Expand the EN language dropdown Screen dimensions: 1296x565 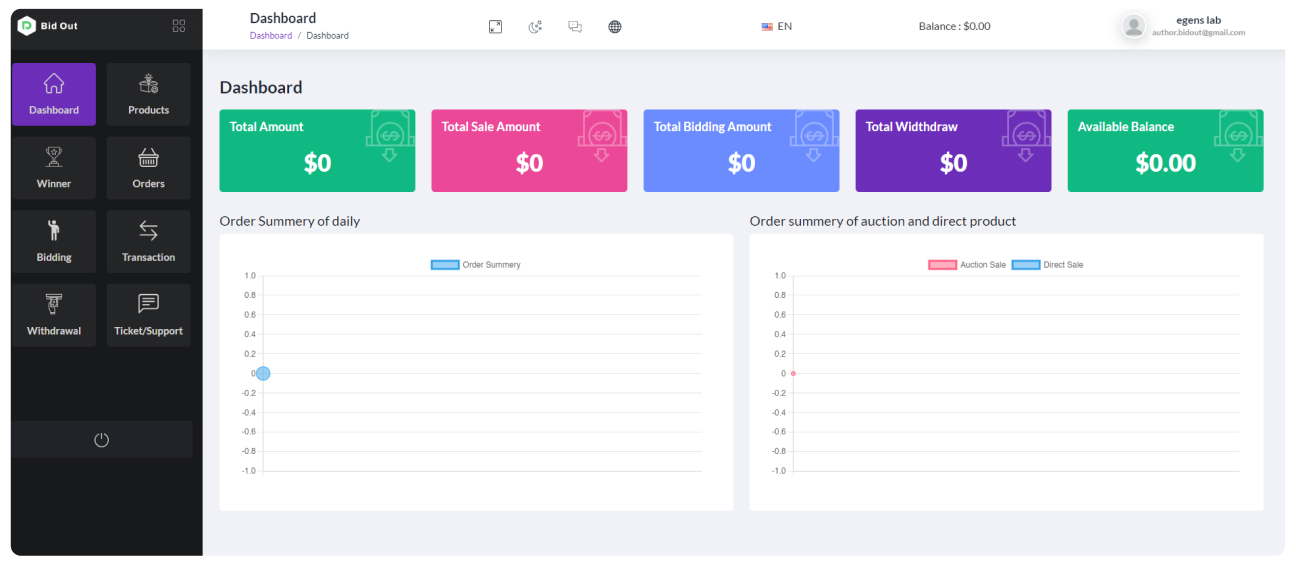(x=777, y=27)
